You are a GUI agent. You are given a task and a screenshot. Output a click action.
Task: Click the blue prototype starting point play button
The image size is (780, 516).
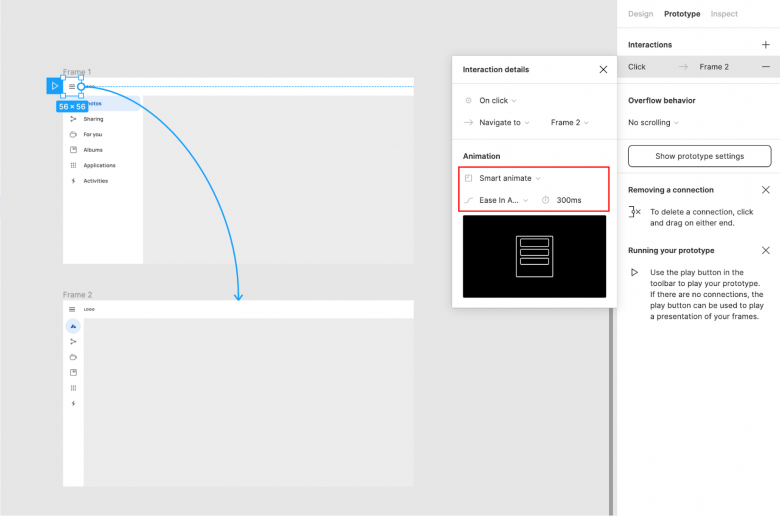click(55, 86)
